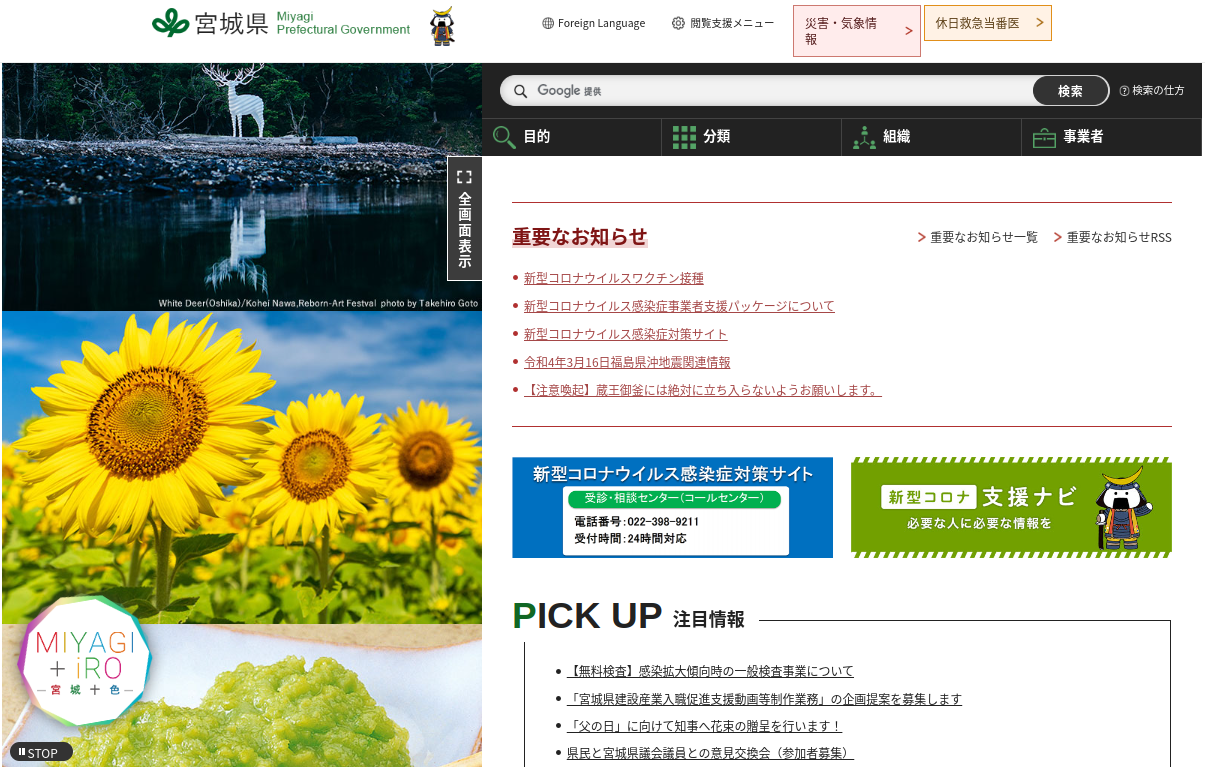Open 重要なお知らせ一覧 link
Screen dimensions: 1205x767
coord(978,238)
